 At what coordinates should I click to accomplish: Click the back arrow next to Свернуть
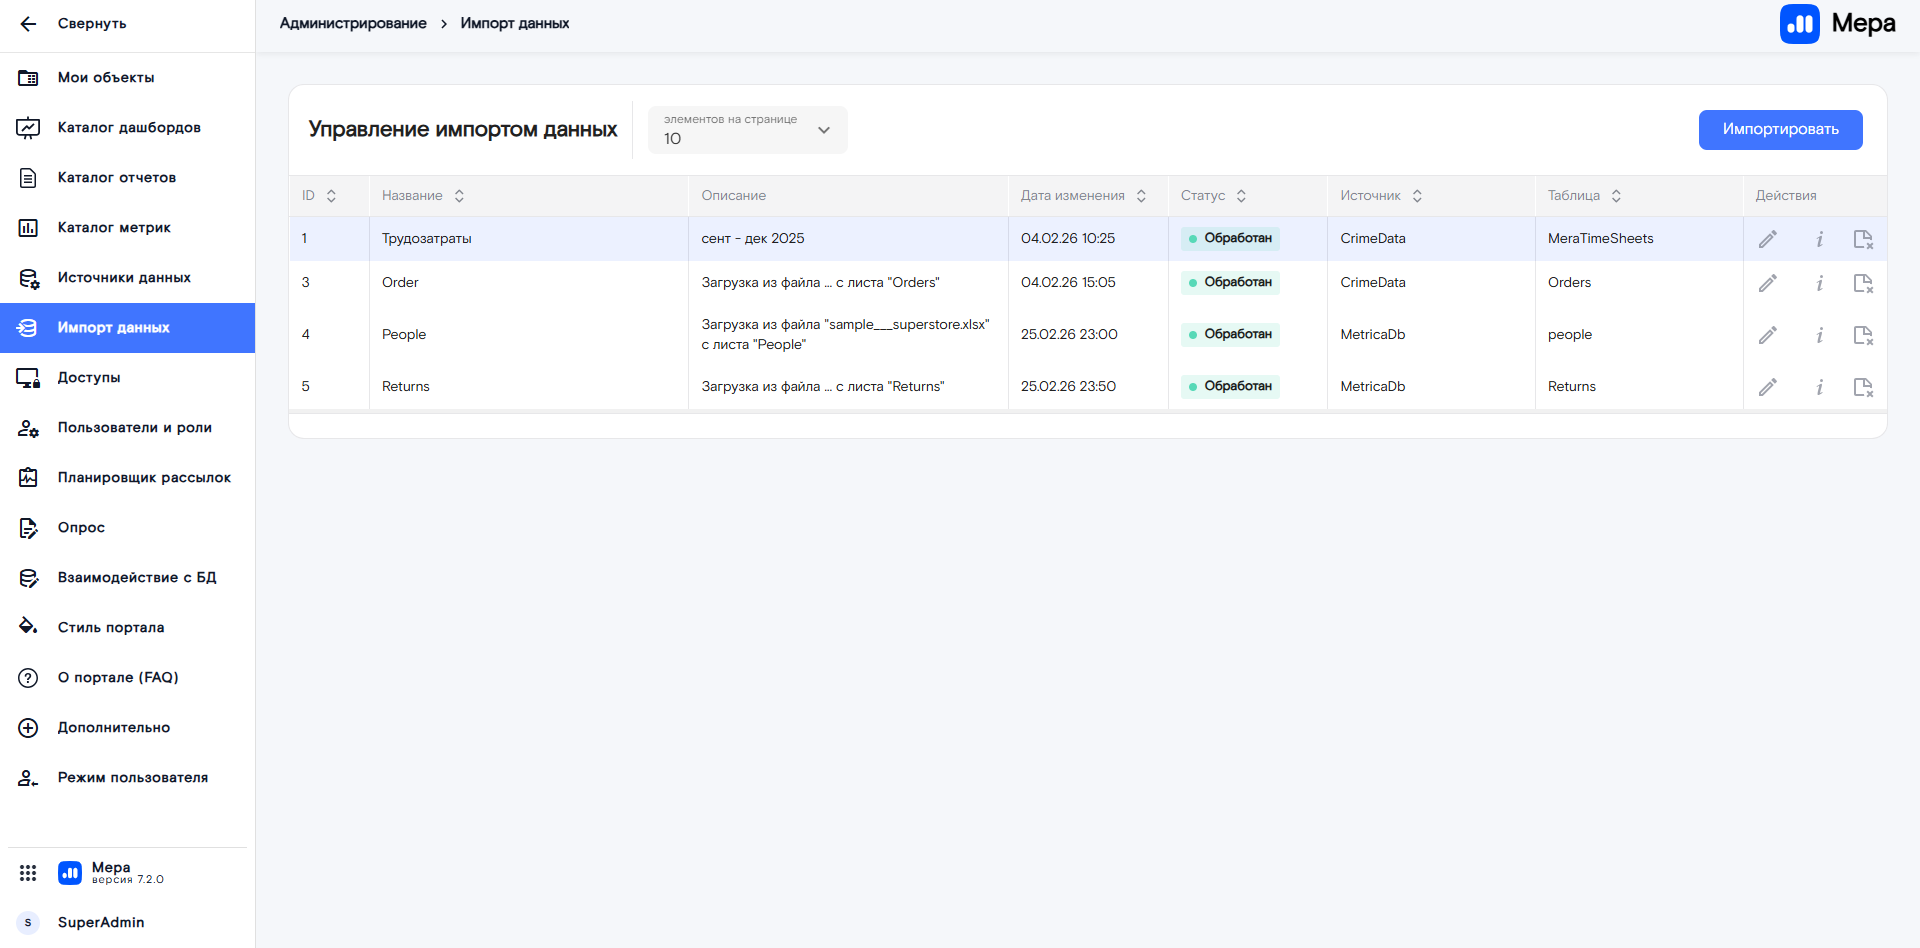tap(28, 24)
